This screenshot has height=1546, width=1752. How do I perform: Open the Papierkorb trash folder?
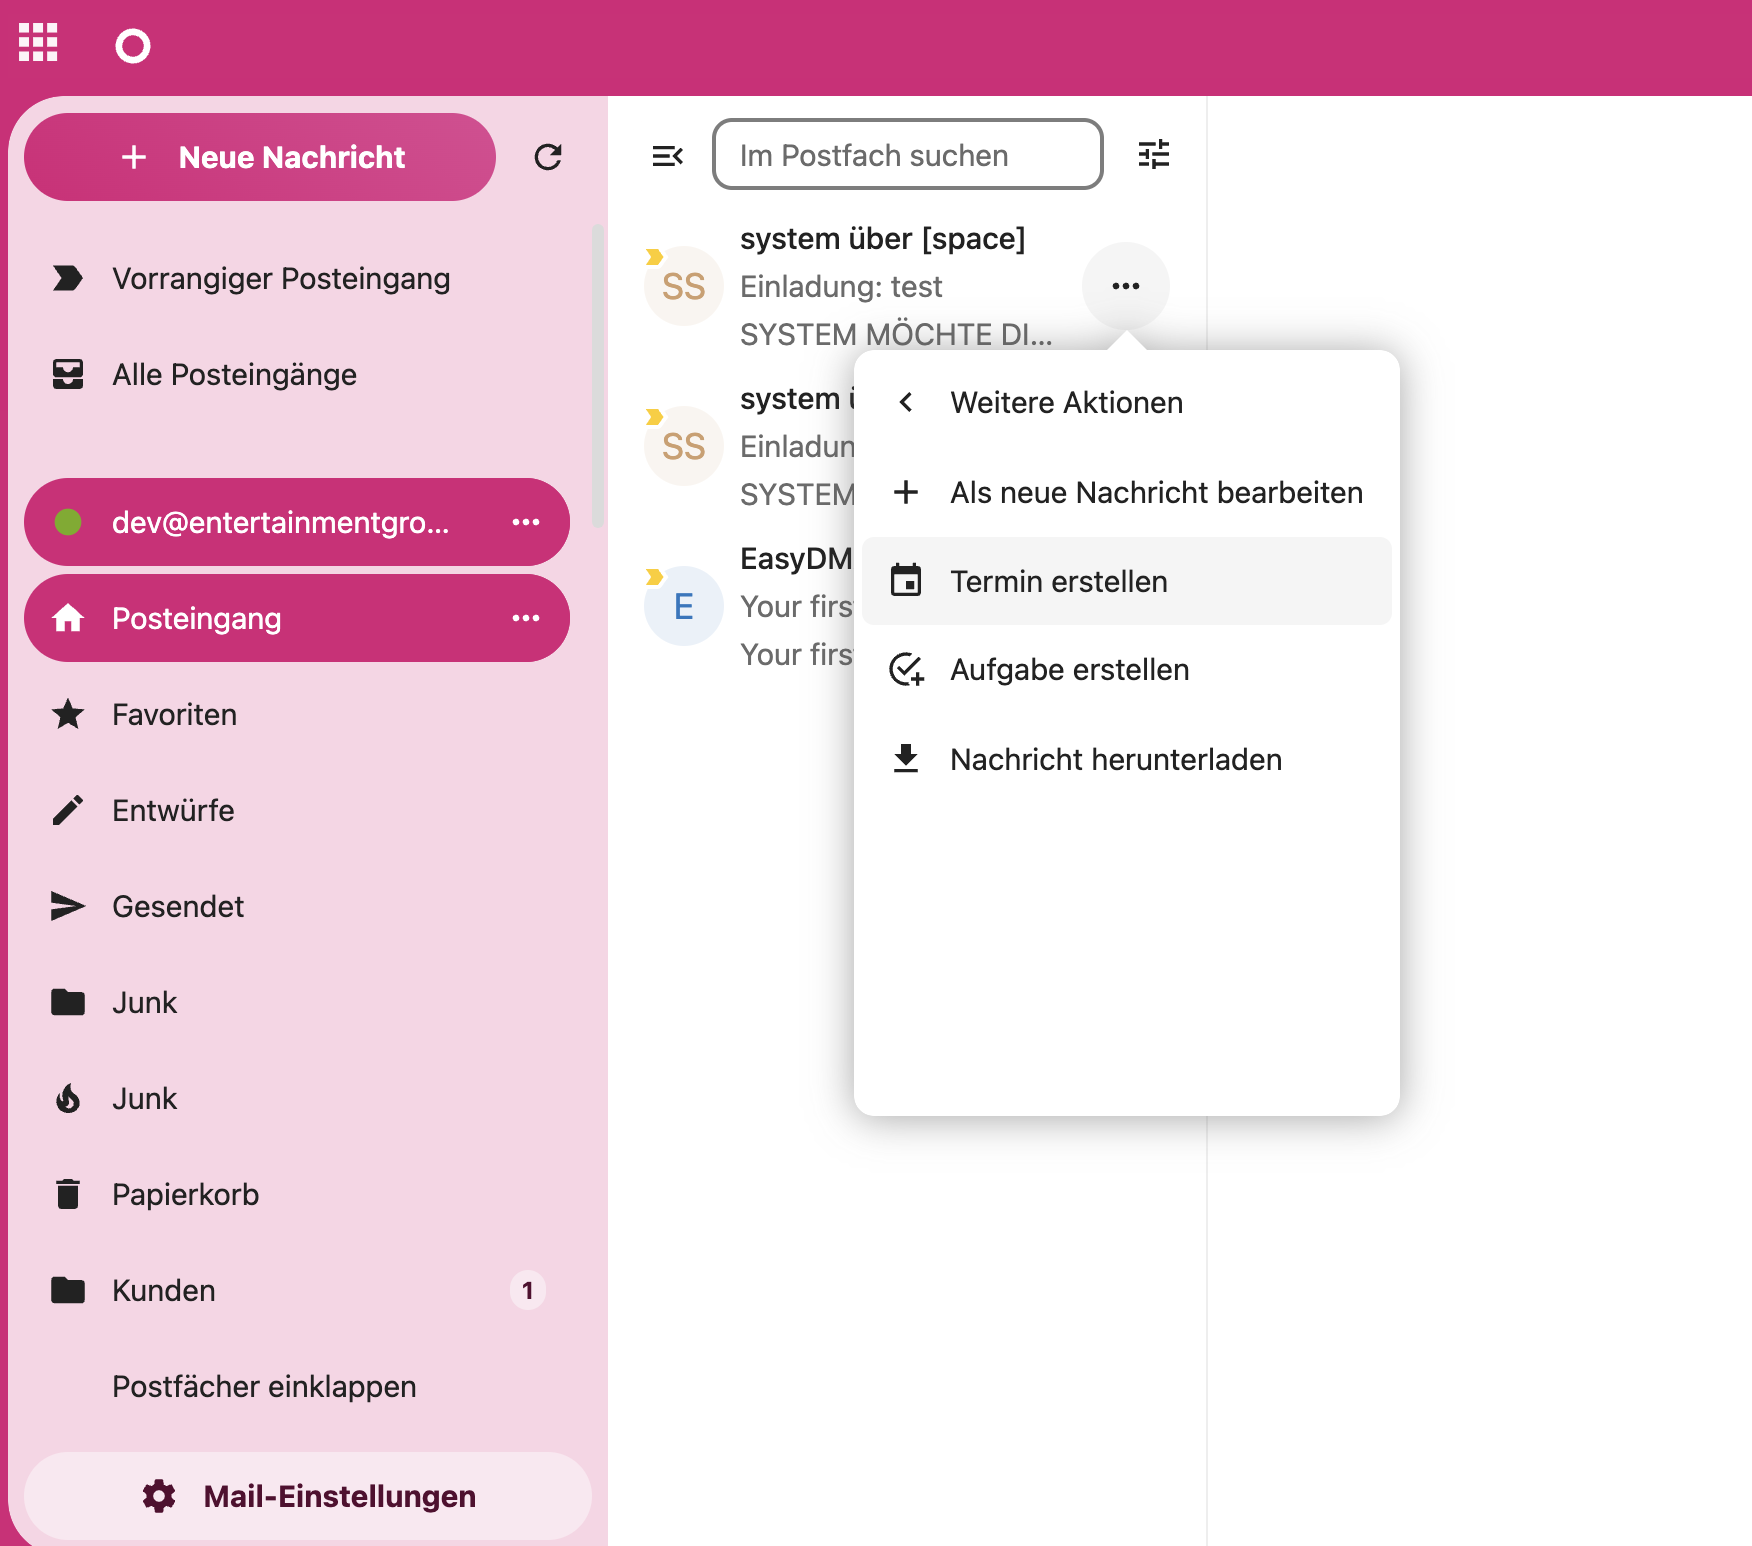click(x=185, y=1194)
